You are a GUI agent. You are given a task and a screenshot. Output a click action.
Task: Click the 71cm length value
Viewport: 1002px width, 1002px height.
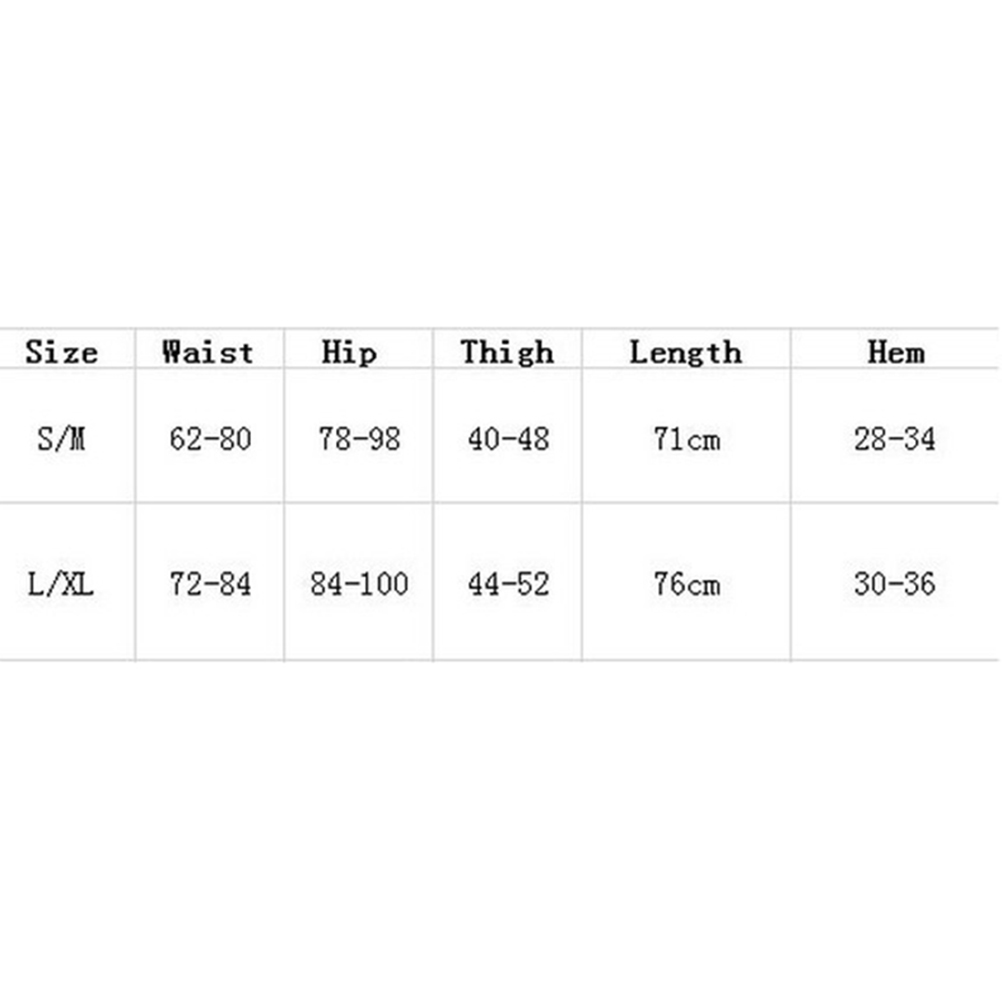(x=687, y=438)
